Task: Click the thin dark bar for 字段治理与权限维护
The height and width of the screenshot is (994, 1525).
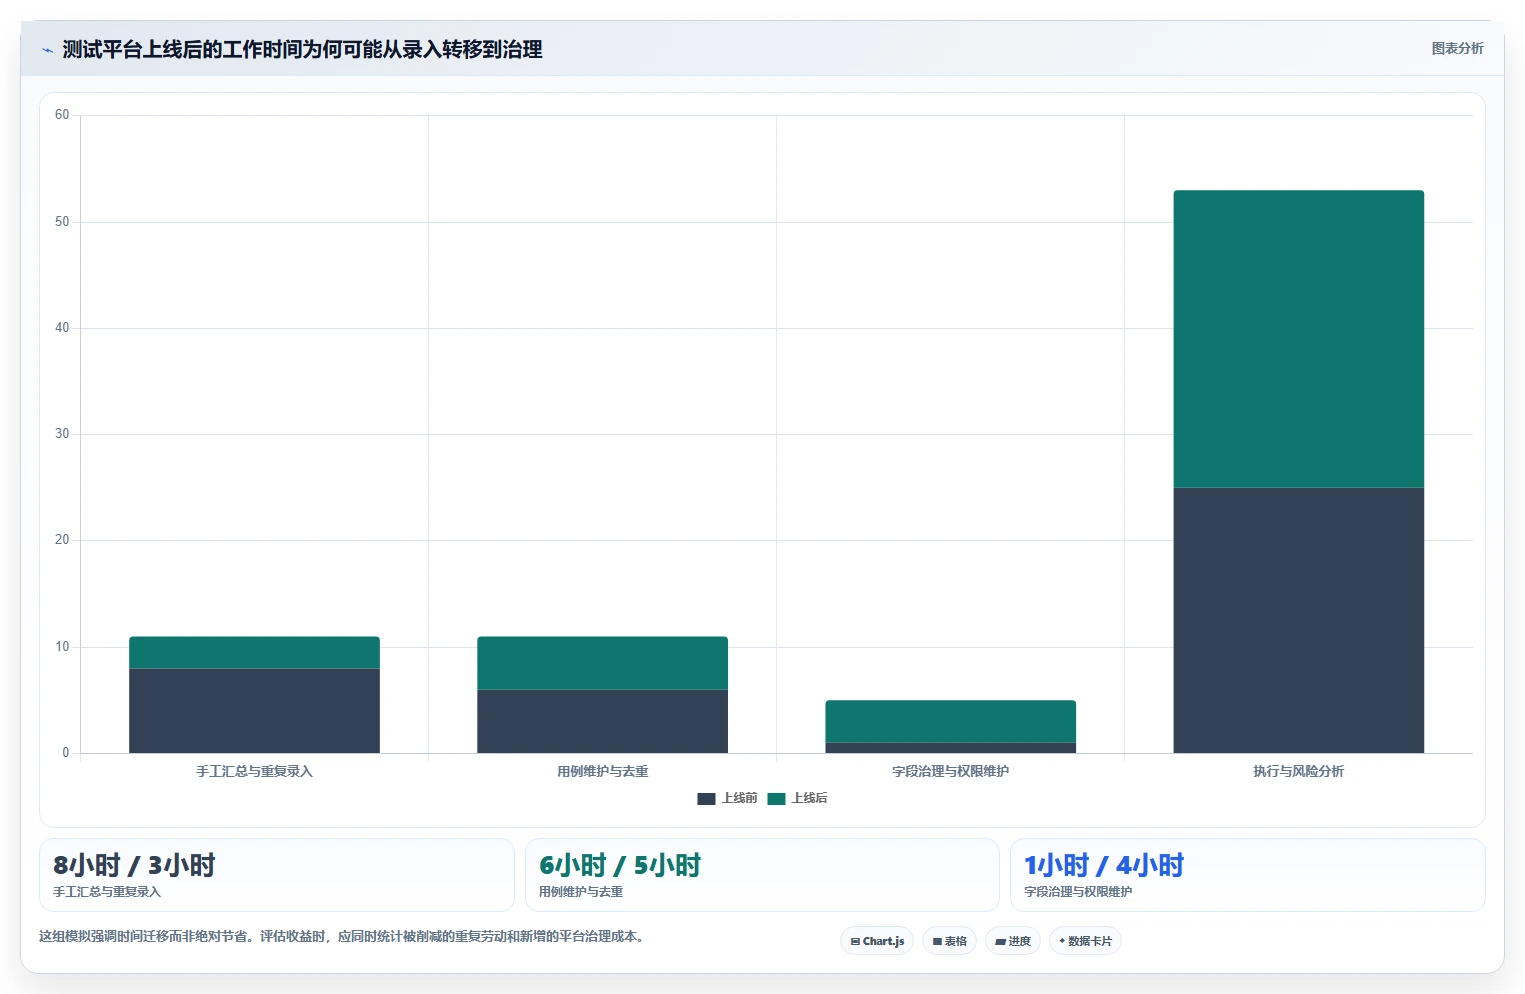Action: click(950, 748)
